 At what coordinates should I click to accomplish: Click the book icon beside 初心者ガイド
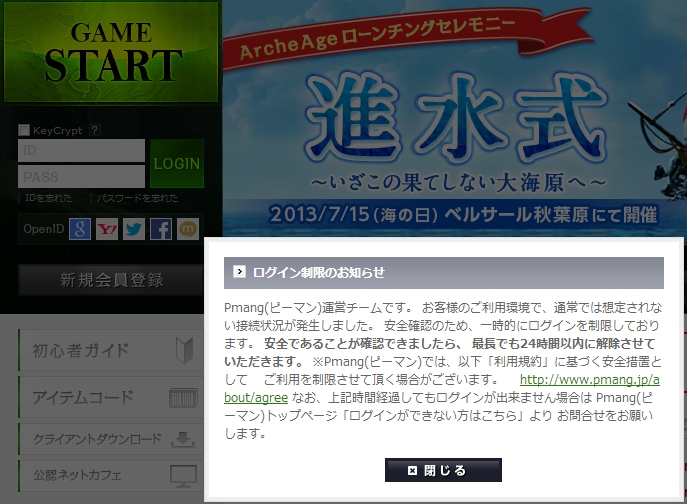tap(184, 350)
